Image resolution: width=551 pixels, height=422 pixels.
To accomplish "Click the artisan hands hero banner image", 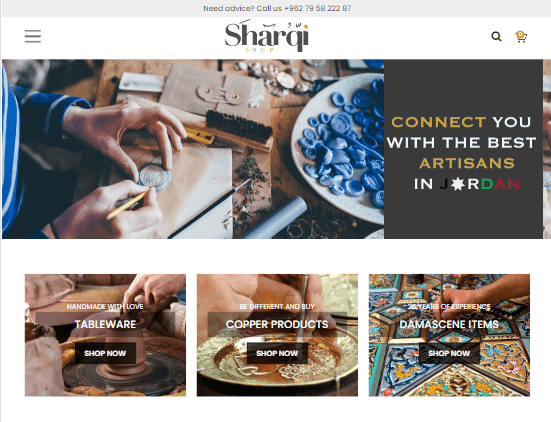I will (x=193, y=149).
